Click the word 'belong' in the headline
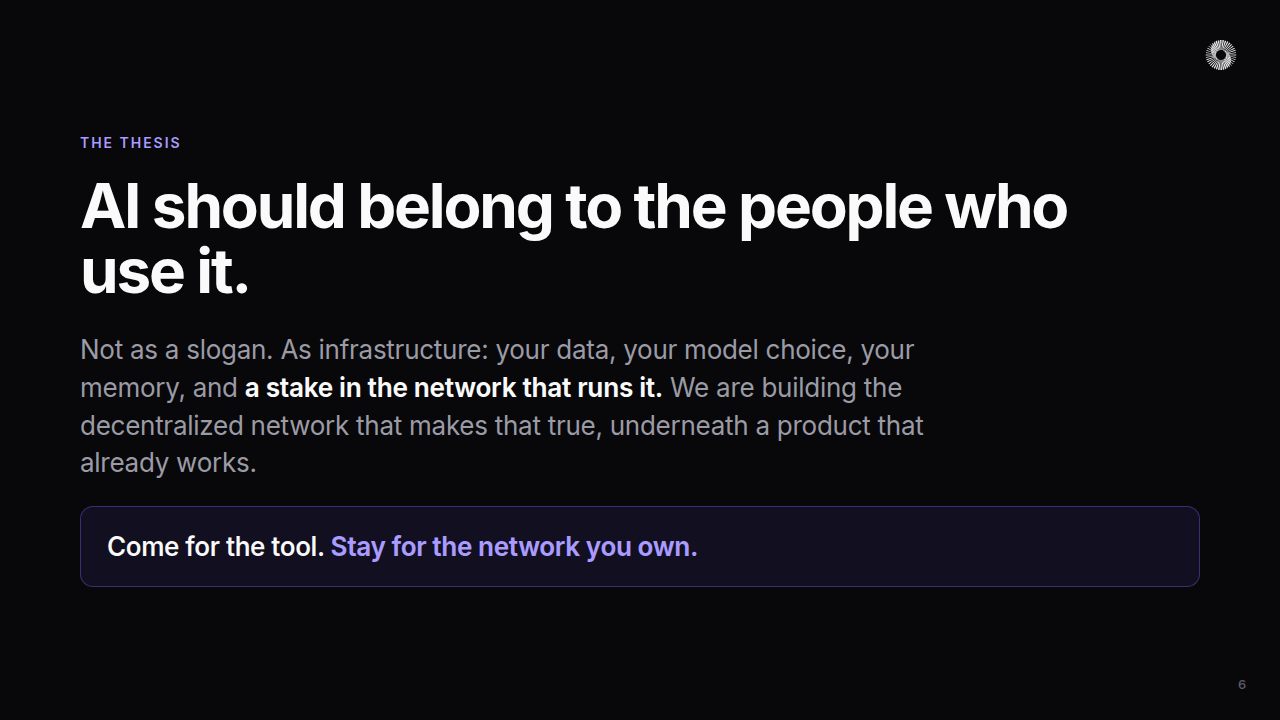 [x=455, y=207]
